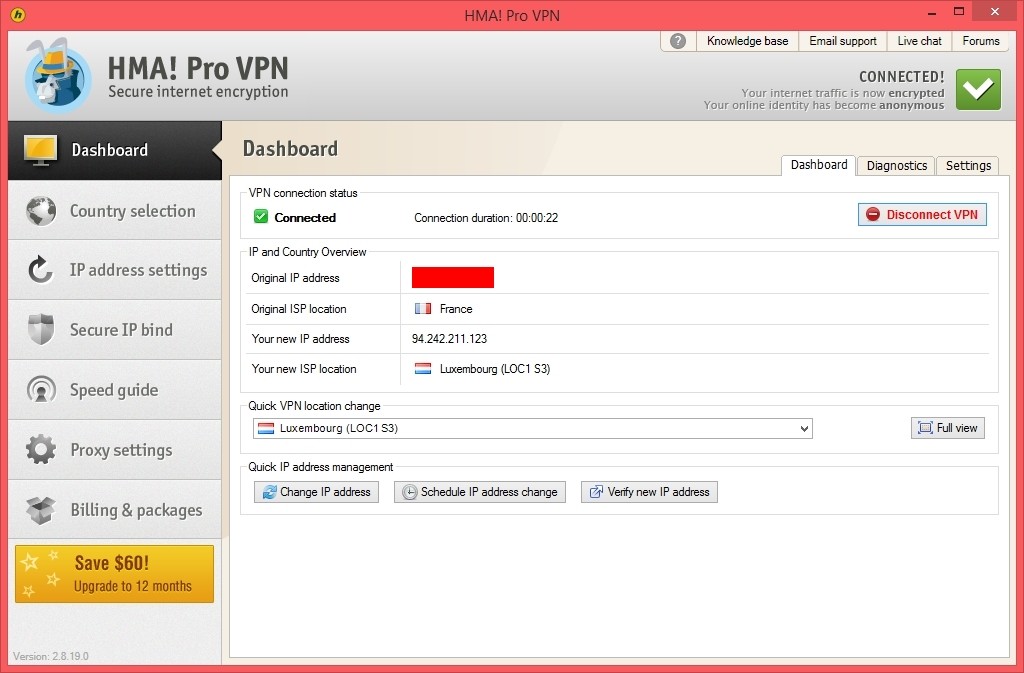Click the Disconnect VPN button
The width and height of the screenshot is (1024, 673).
coord(922,215)
